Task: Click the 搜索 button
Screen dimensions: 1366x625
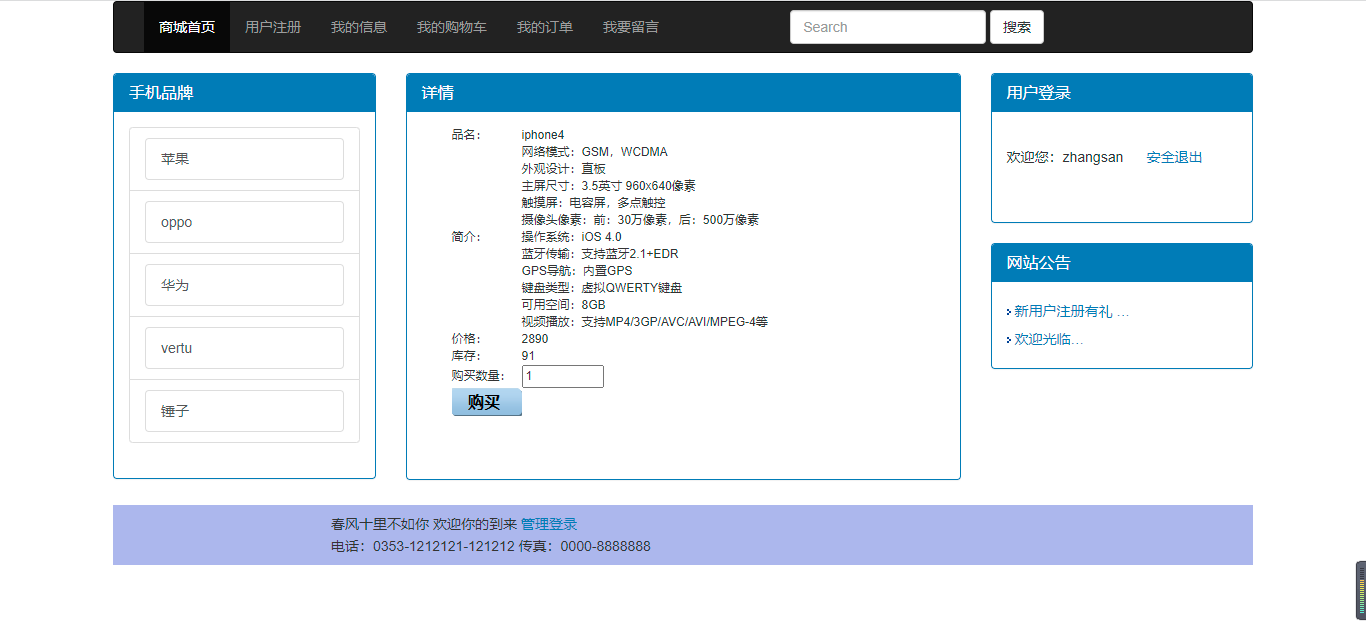Action: (x=1017, y=27)
